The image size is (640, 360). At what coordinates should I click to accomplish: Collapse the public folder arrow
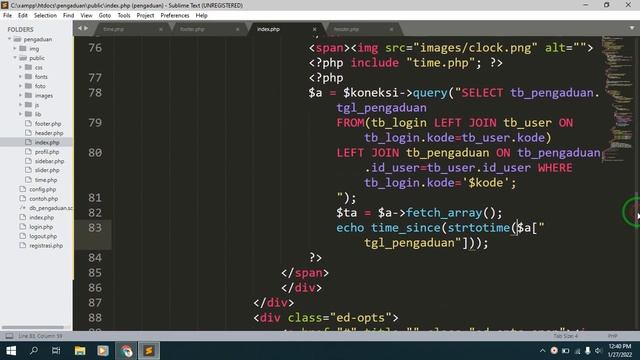point(15,58)
